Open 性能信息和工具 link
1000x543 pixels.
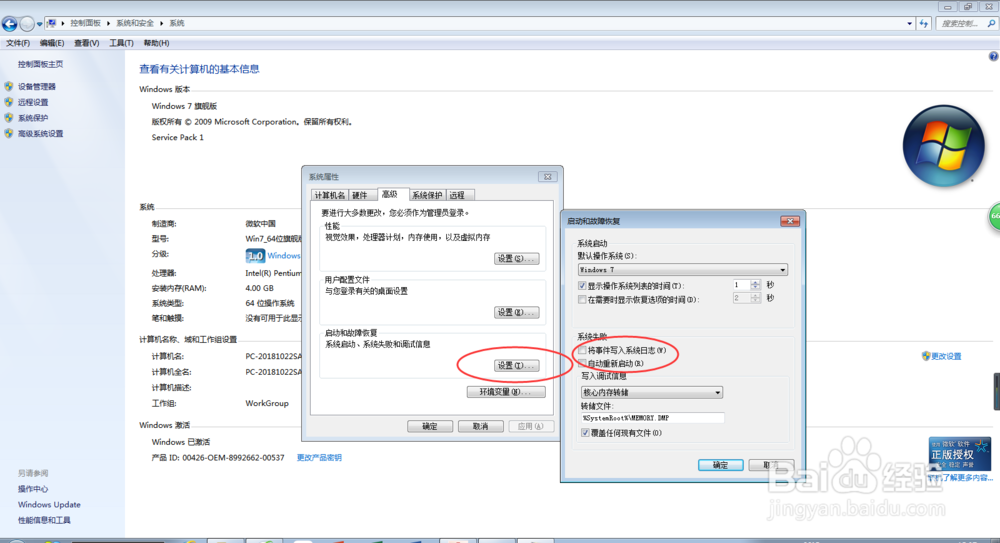click(x=44, y=520)
